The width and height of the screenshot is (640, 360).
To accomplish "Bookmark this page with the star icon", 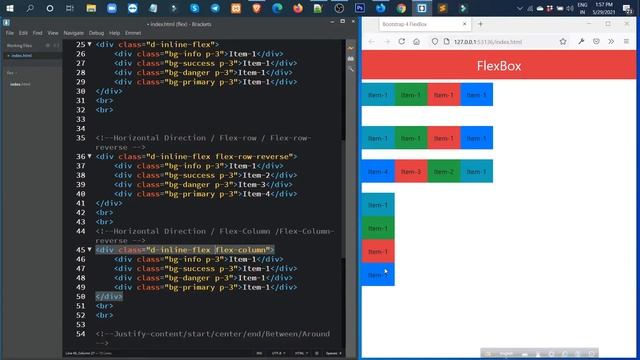I will click(563, 42).
